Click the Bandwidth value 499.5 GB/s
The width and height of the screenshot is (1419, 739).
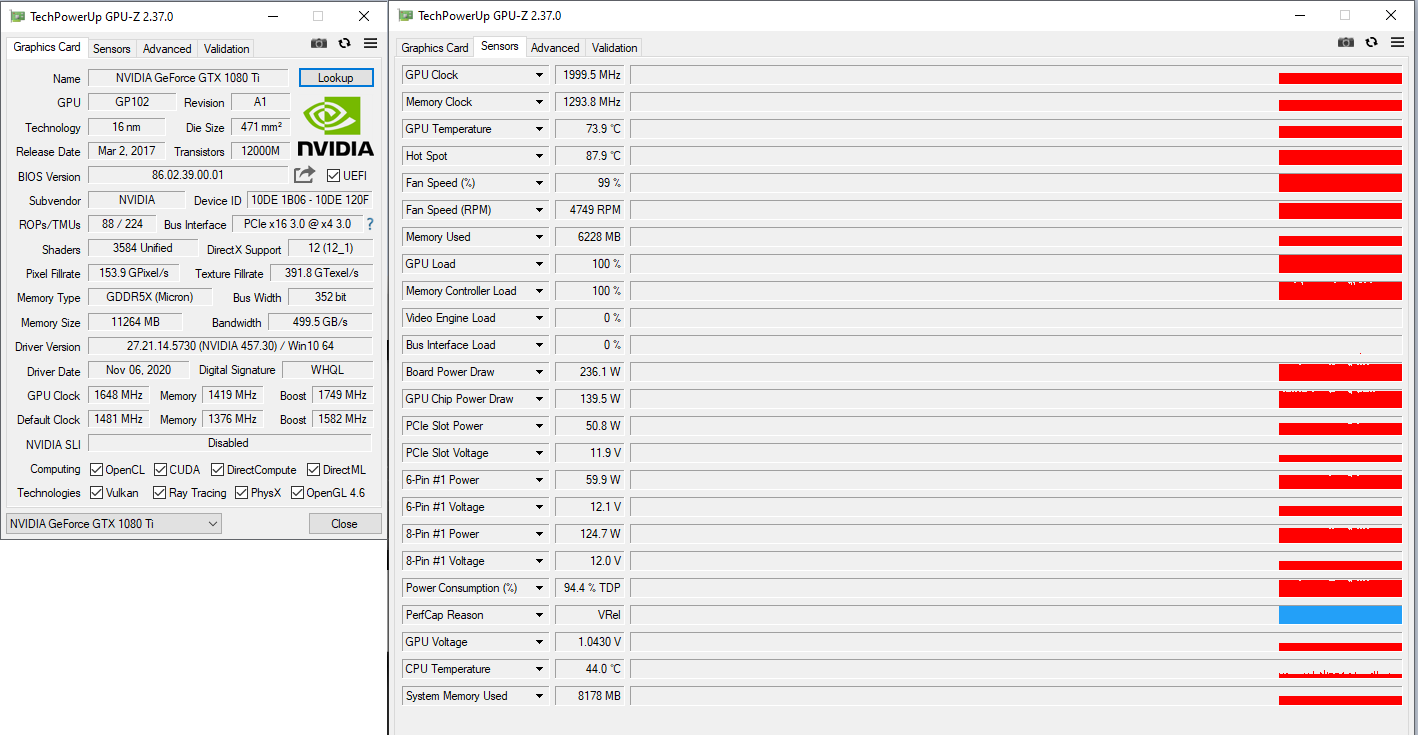(321, 322)
